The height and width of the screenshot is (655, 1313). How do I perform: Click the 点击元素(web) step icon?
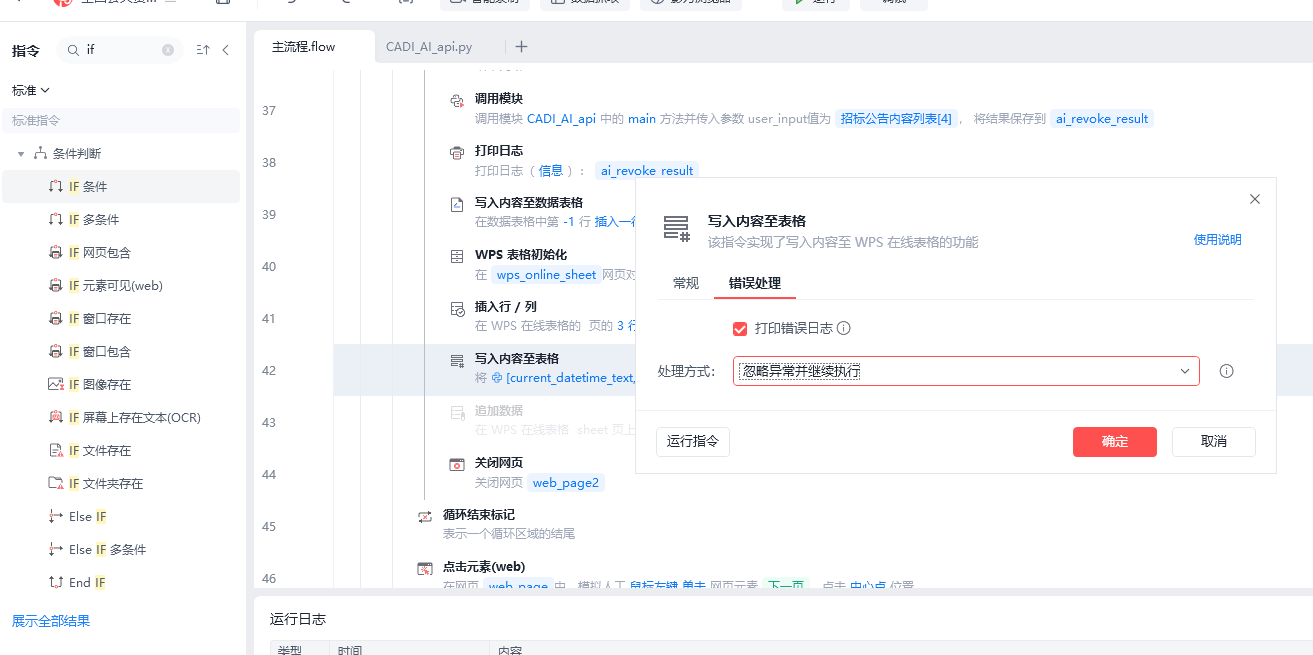(425, 568)
